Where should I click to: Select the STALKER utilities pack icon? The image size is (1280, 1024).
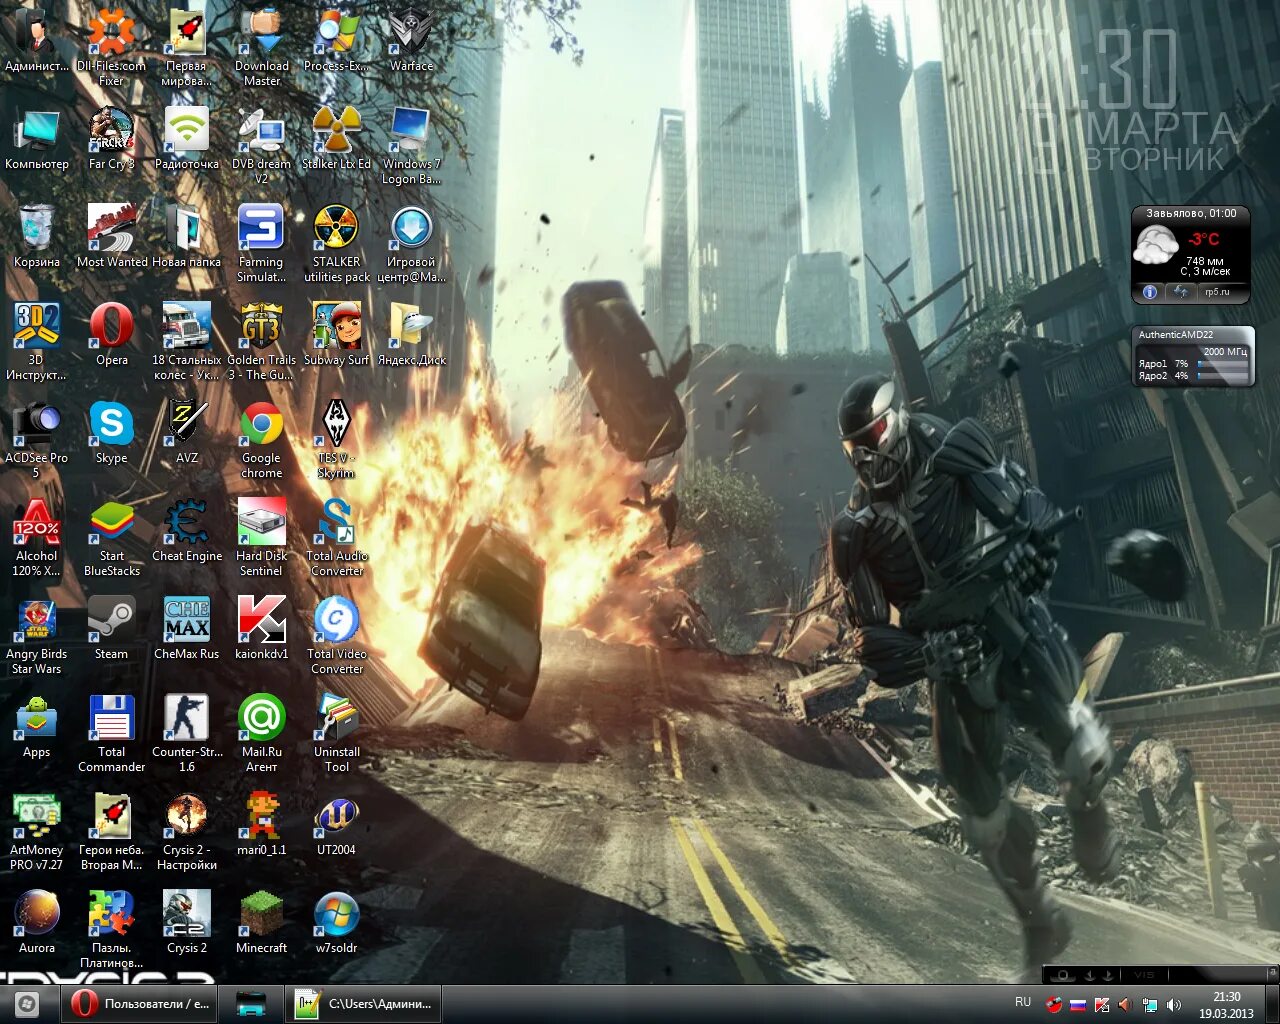[x=337, y=242]
